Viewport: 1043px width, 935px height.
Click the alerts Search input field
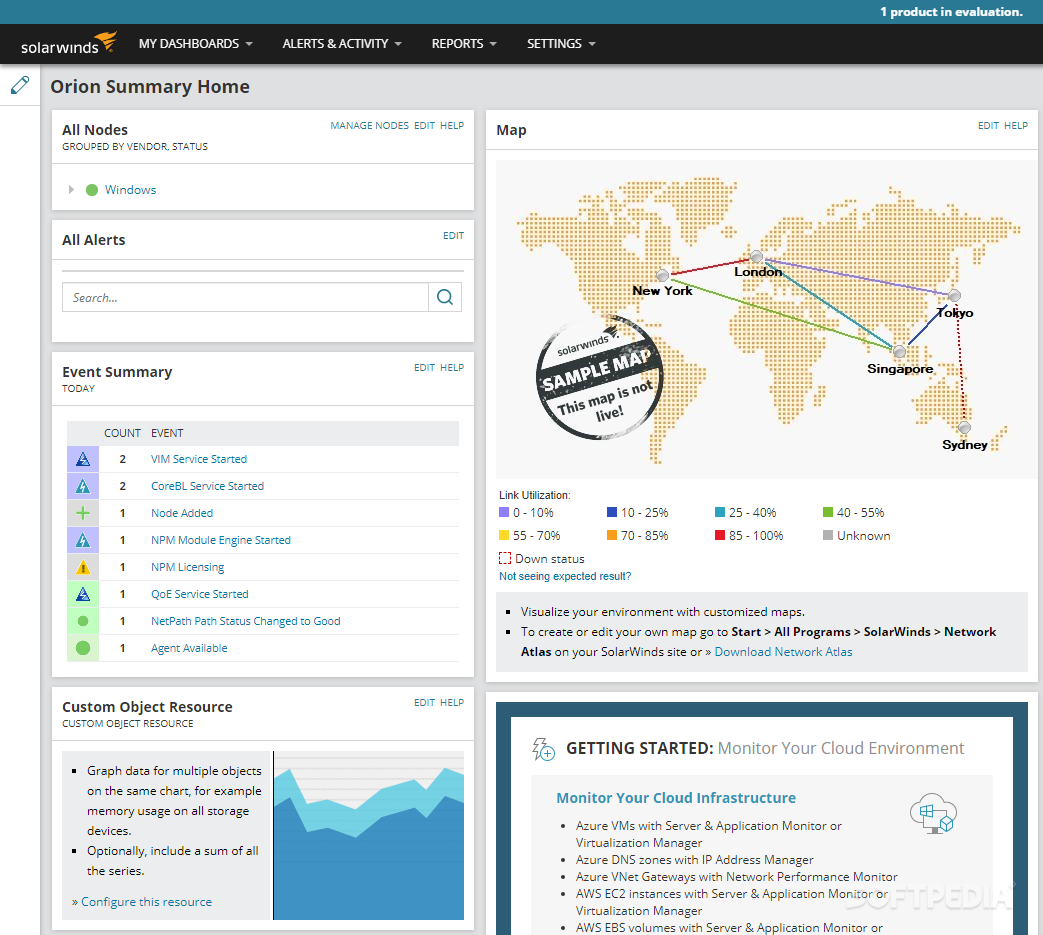[x=245, y=297]
